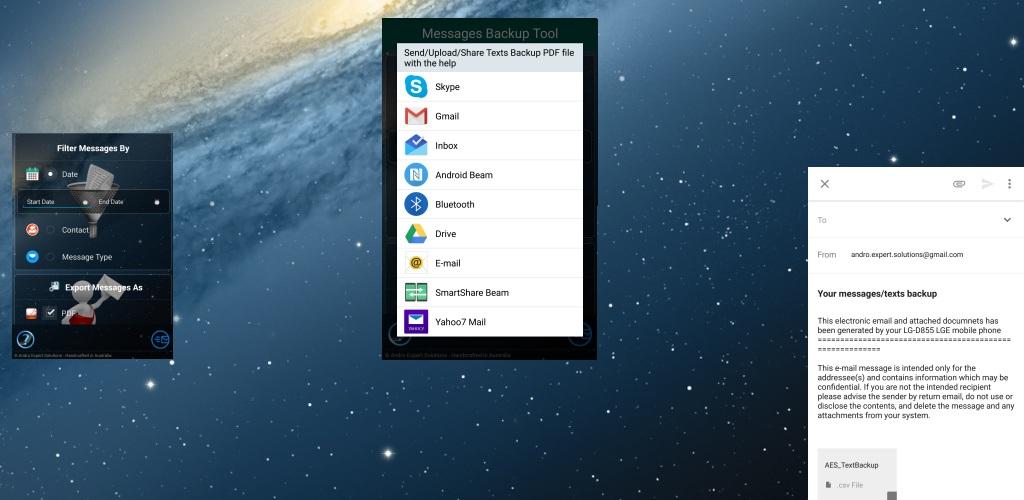Image resolution: width=1024 pixels, height=500 pixels.
Task: Tap the Bluetooth icon
Action: pyautogui.click(x=415, y=204)
